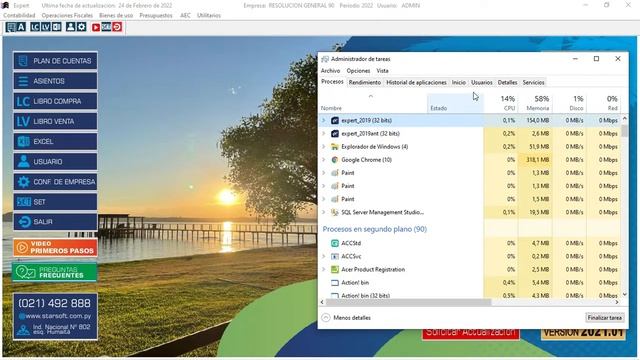The image size is (640, 360).
Task: Click the Excel sidebar button
Action: tap(55, 141)
